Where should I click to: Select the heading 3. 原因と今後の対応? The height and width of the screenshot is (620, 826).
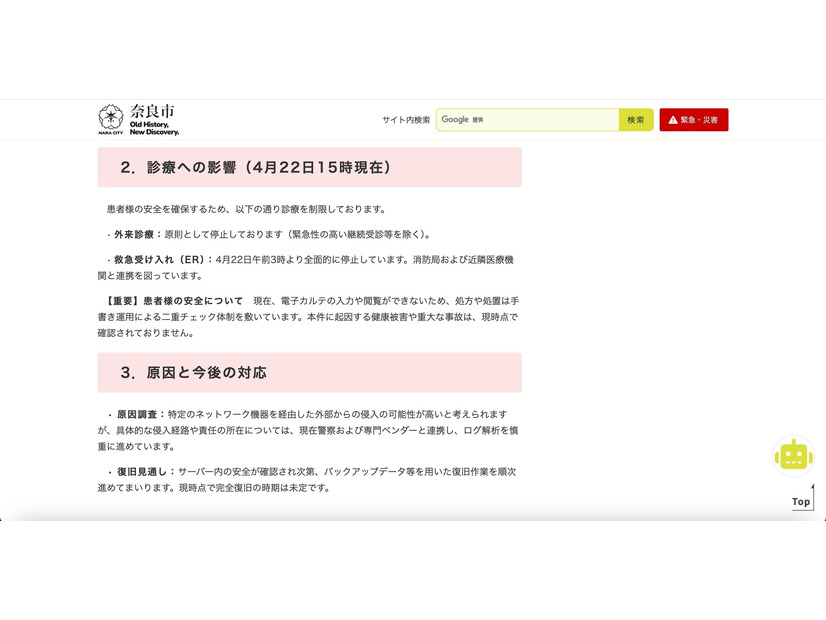[x=196, y=372]
